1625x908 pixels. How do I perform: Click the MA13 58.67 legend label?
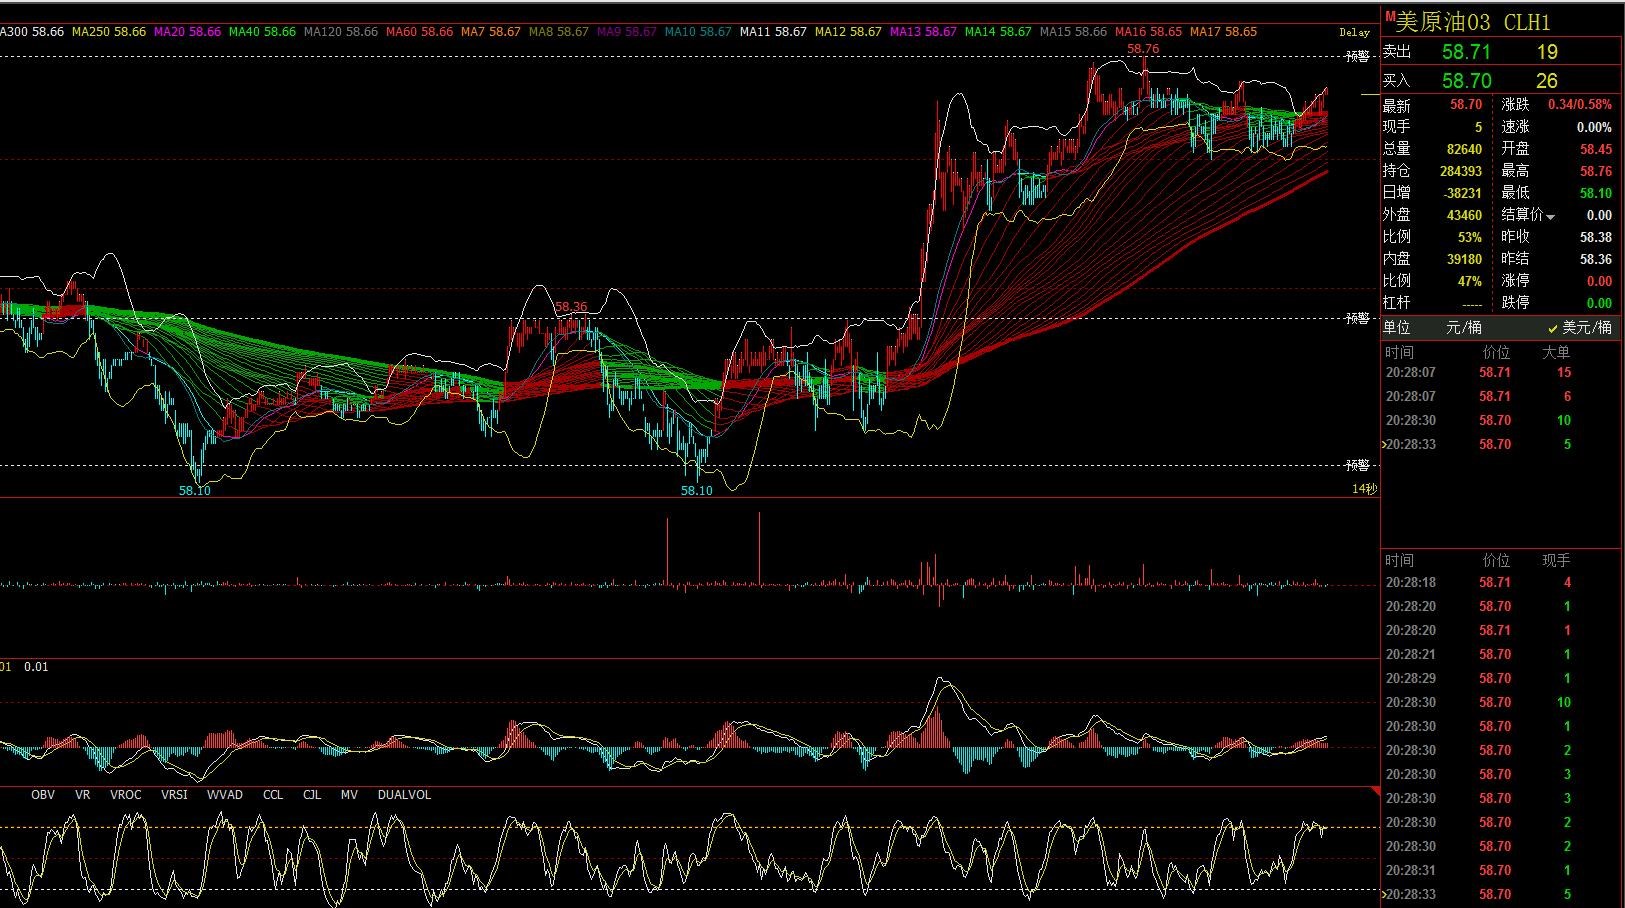tap(923, 32)
